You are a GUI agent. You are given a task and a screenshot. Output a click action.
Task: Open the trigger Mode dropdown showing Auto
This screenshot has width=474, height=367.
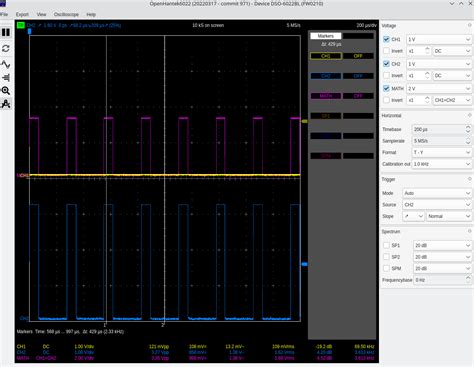[x=437, y=193]
